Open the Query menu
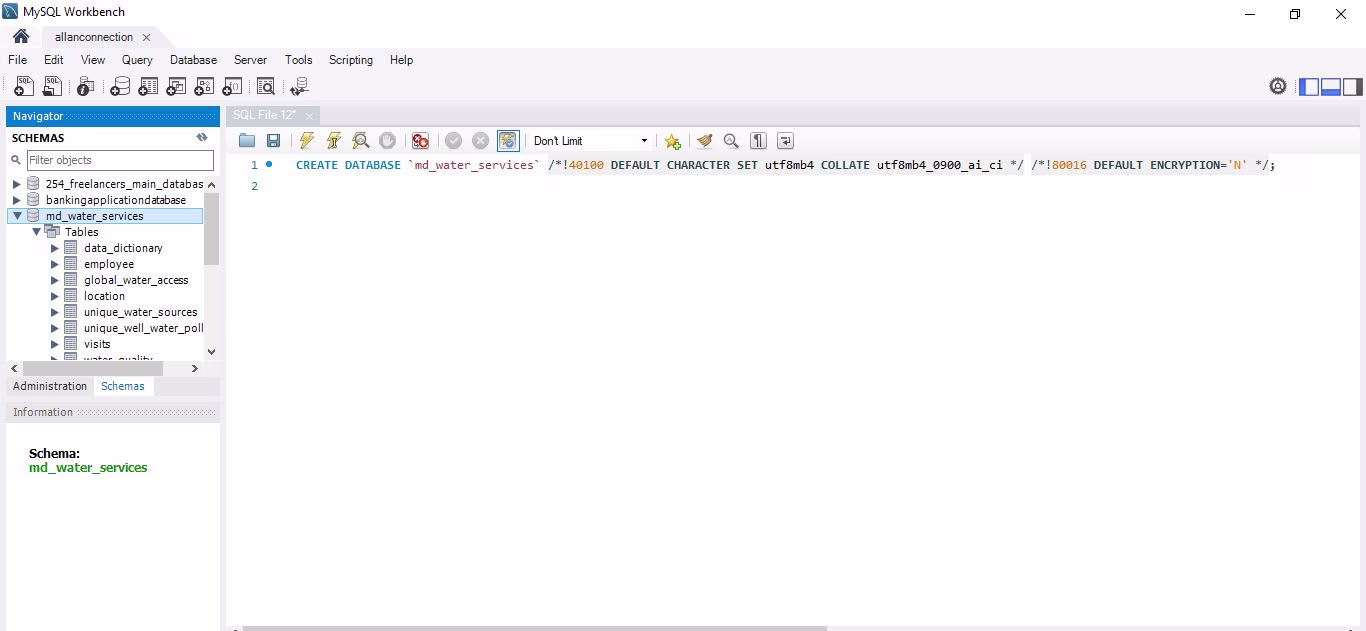Viewport: 1366px width, 631px height. click(x=137, y=60)
